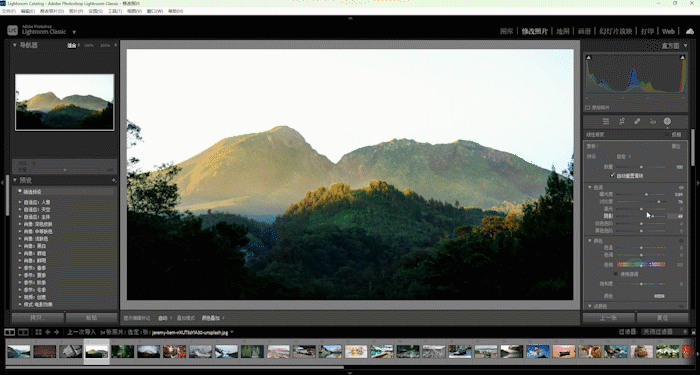
Task: Switch to the 图库 Library module
Action: tap(506, 31)
